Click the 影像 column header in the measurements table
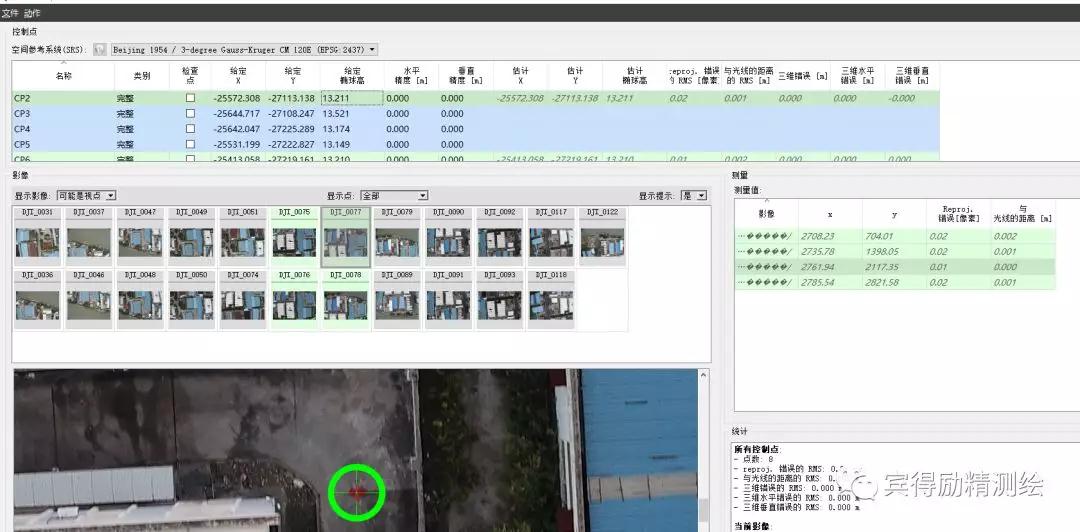 click(x=766, y=214)
